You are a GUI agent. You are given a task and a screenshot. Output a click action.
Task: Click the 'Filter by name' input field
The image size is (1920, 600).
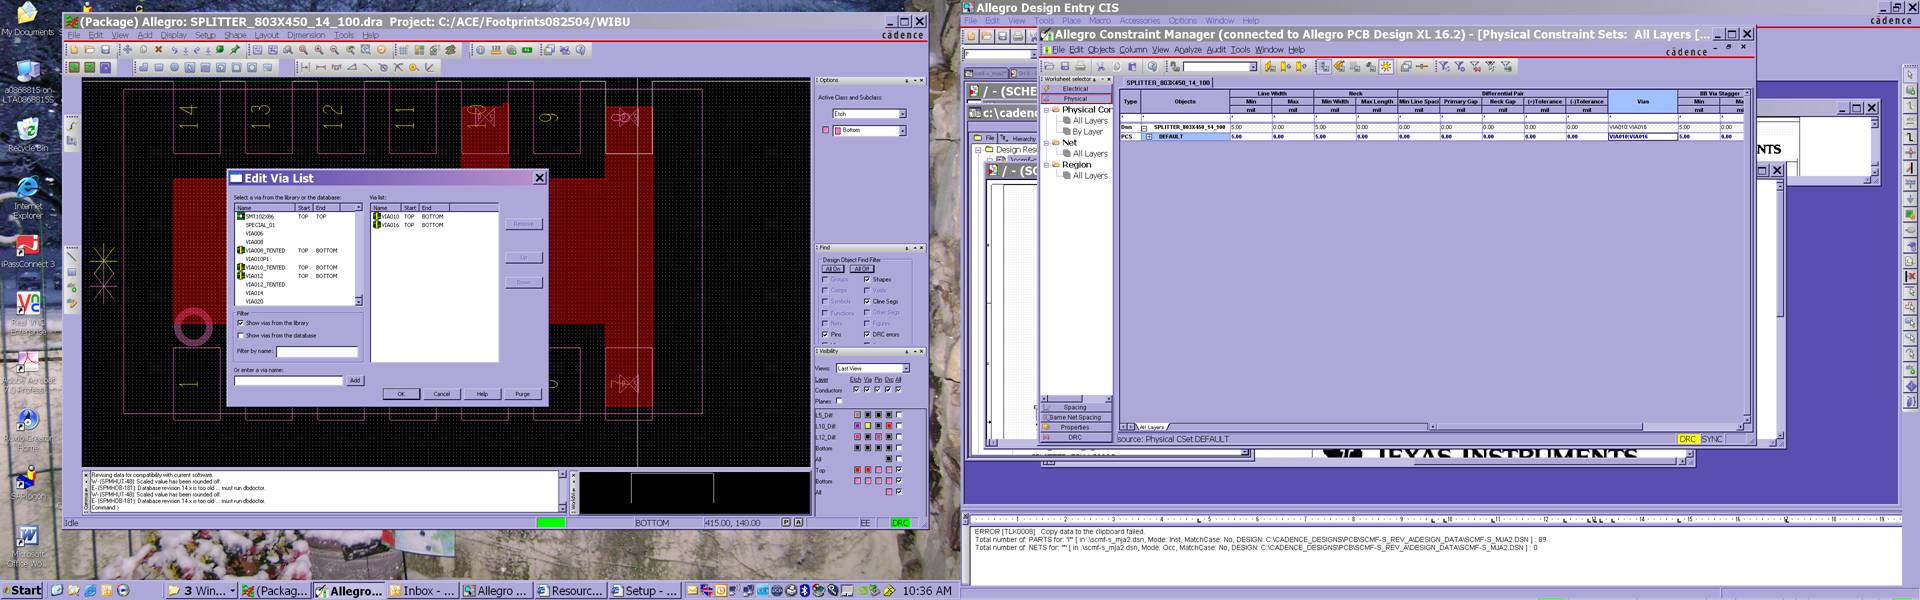[316, 351]
